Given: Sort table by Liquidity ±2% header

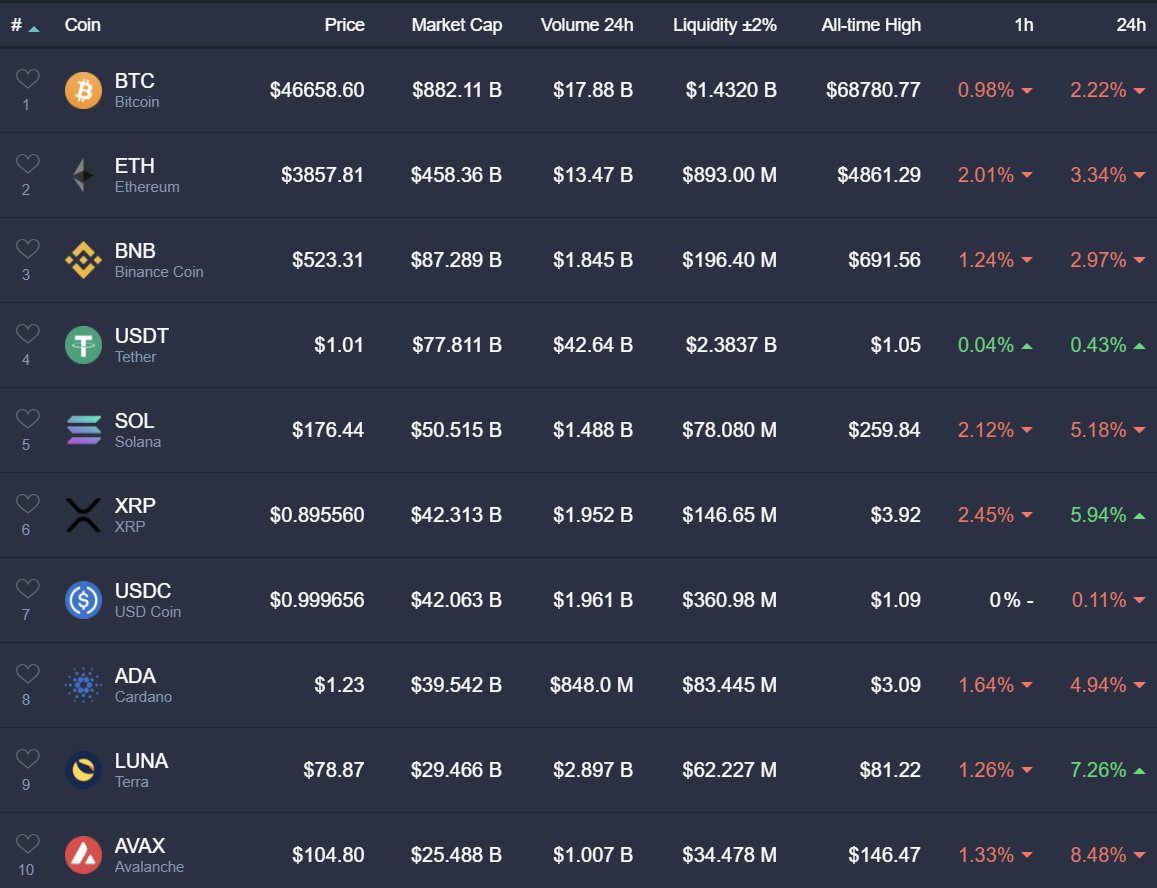Looking at the screenshot, I should pos(725,25).
